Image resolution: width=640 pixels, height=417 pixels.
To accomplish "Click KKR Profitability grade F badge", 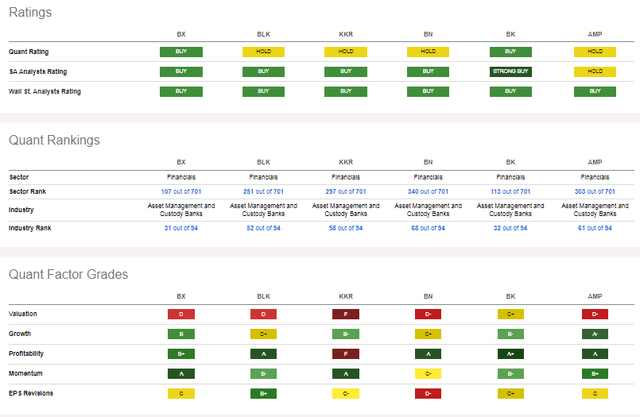I will (346, 354).
